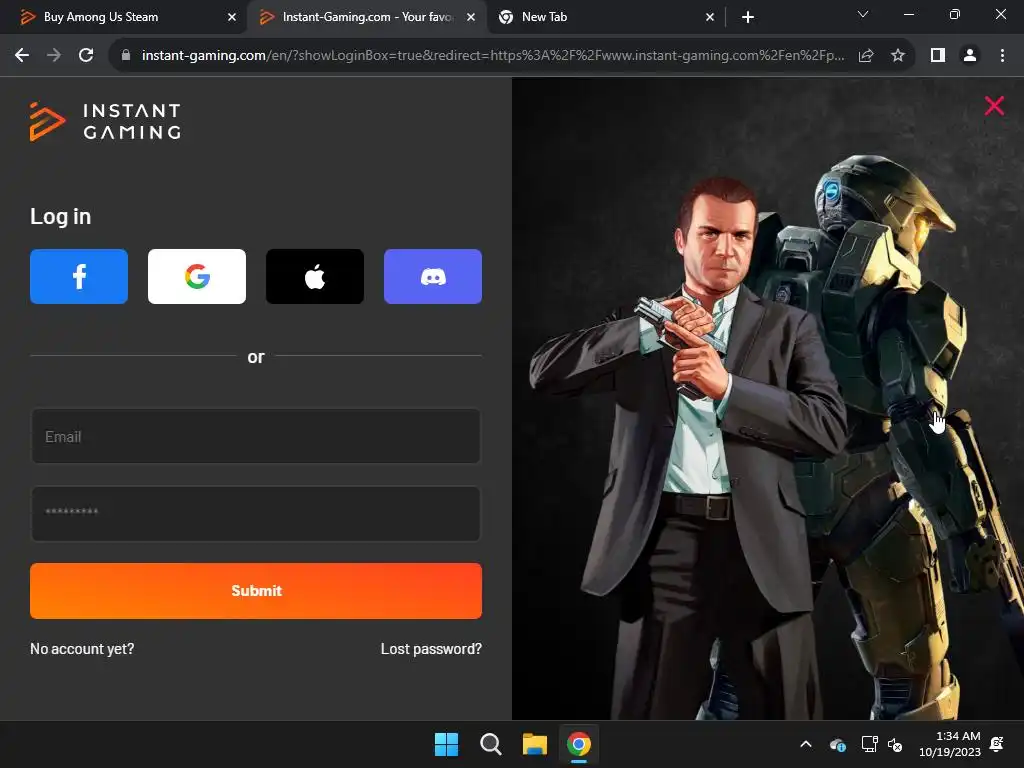Open the Windows Start menu
The image size is (1024, 768).
tap(447, 744)
